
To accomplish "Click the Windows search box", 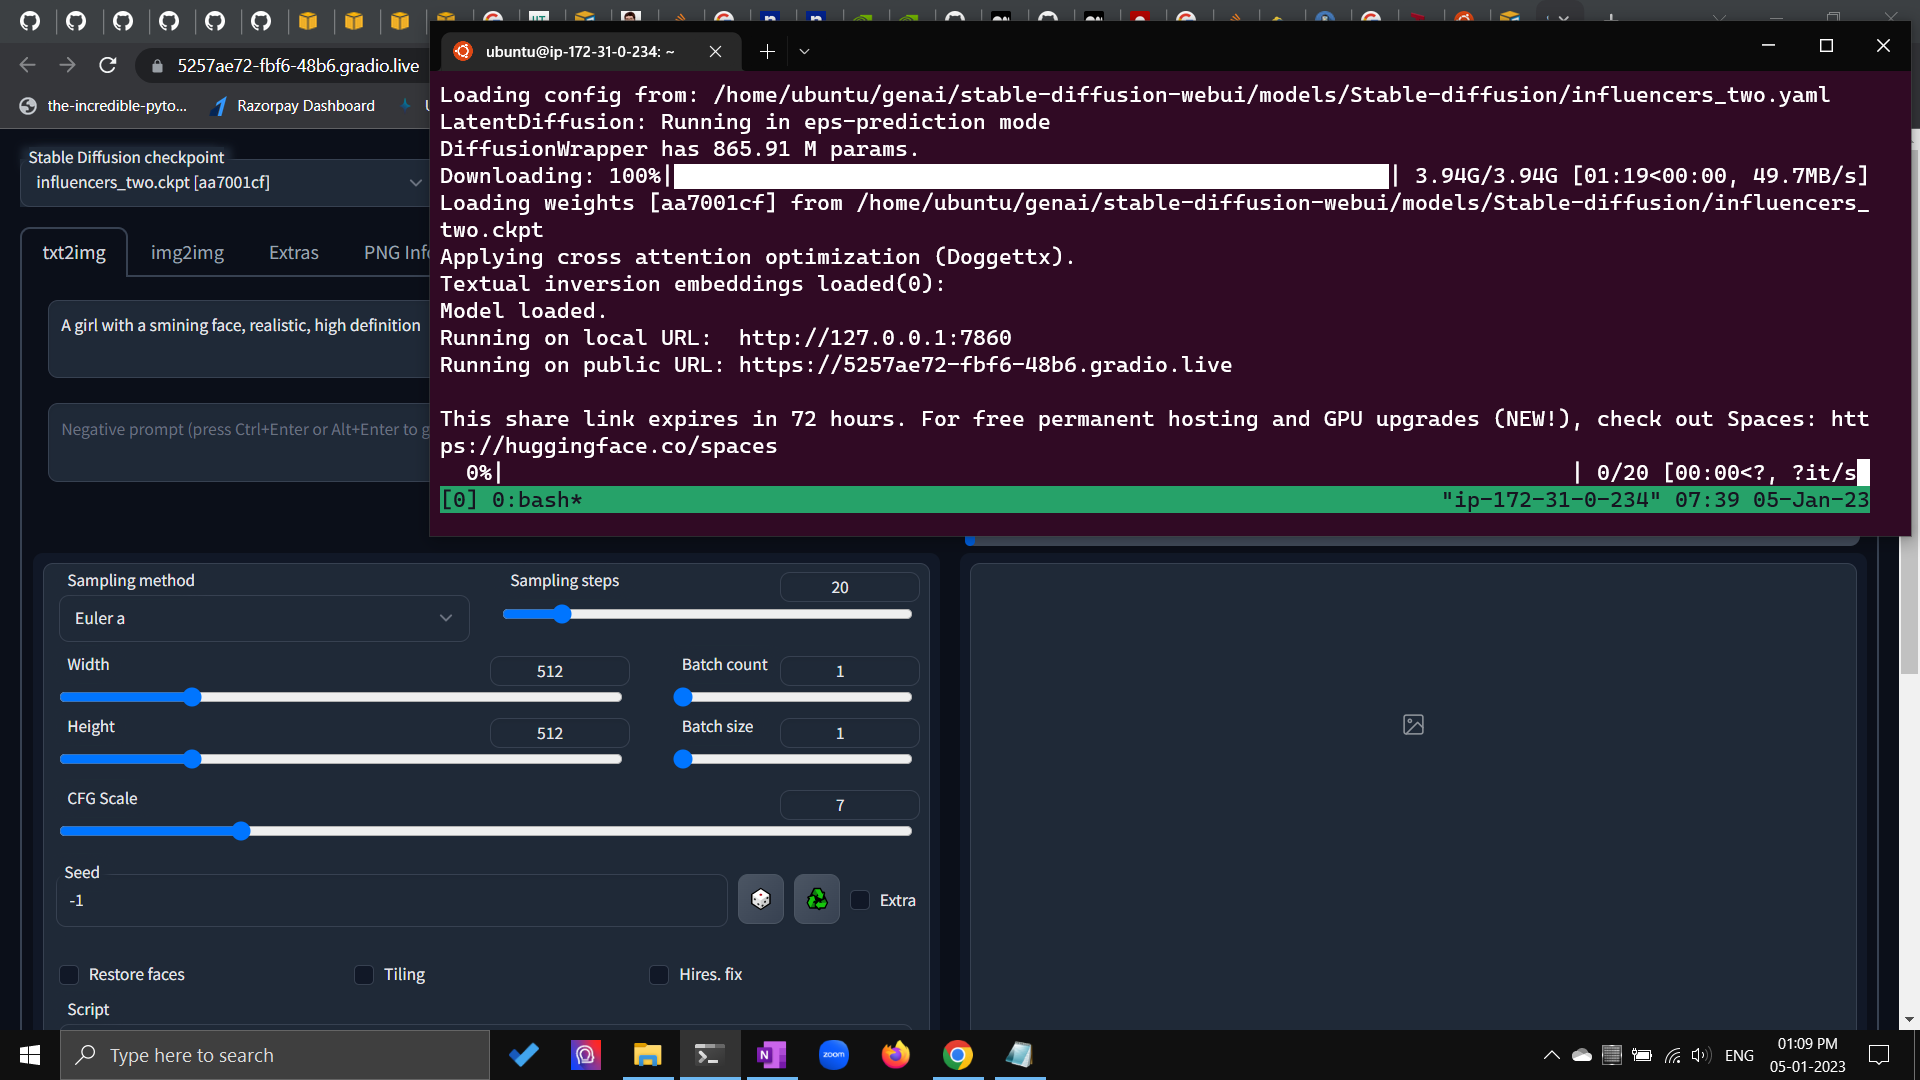I will point(275,1055).
